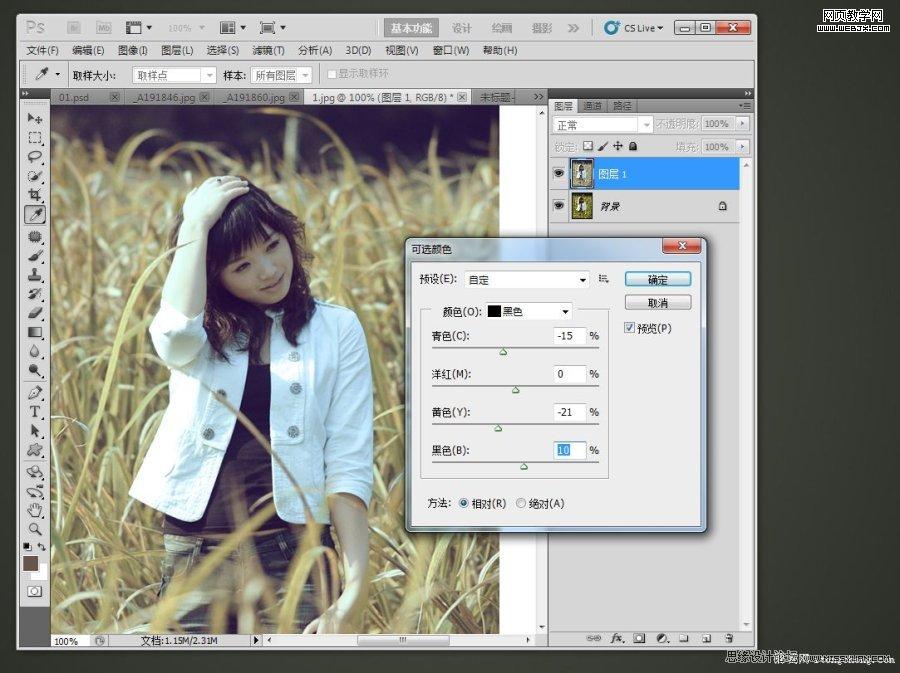The height and width of the screenshot is (673, 900).
Task: Open the 窗口(W) menu
Action: pyautogui.click(x=451, y=50)
